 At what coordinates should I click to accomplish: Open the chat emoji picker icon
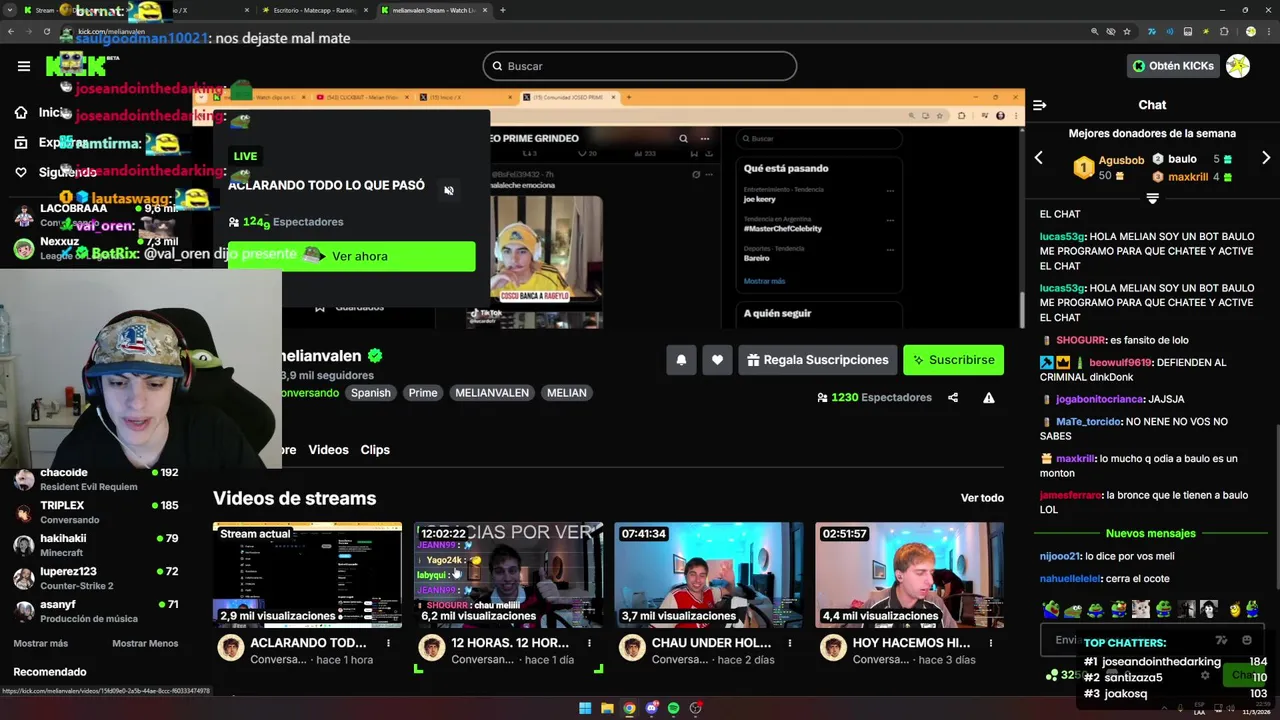point(1246,640)
